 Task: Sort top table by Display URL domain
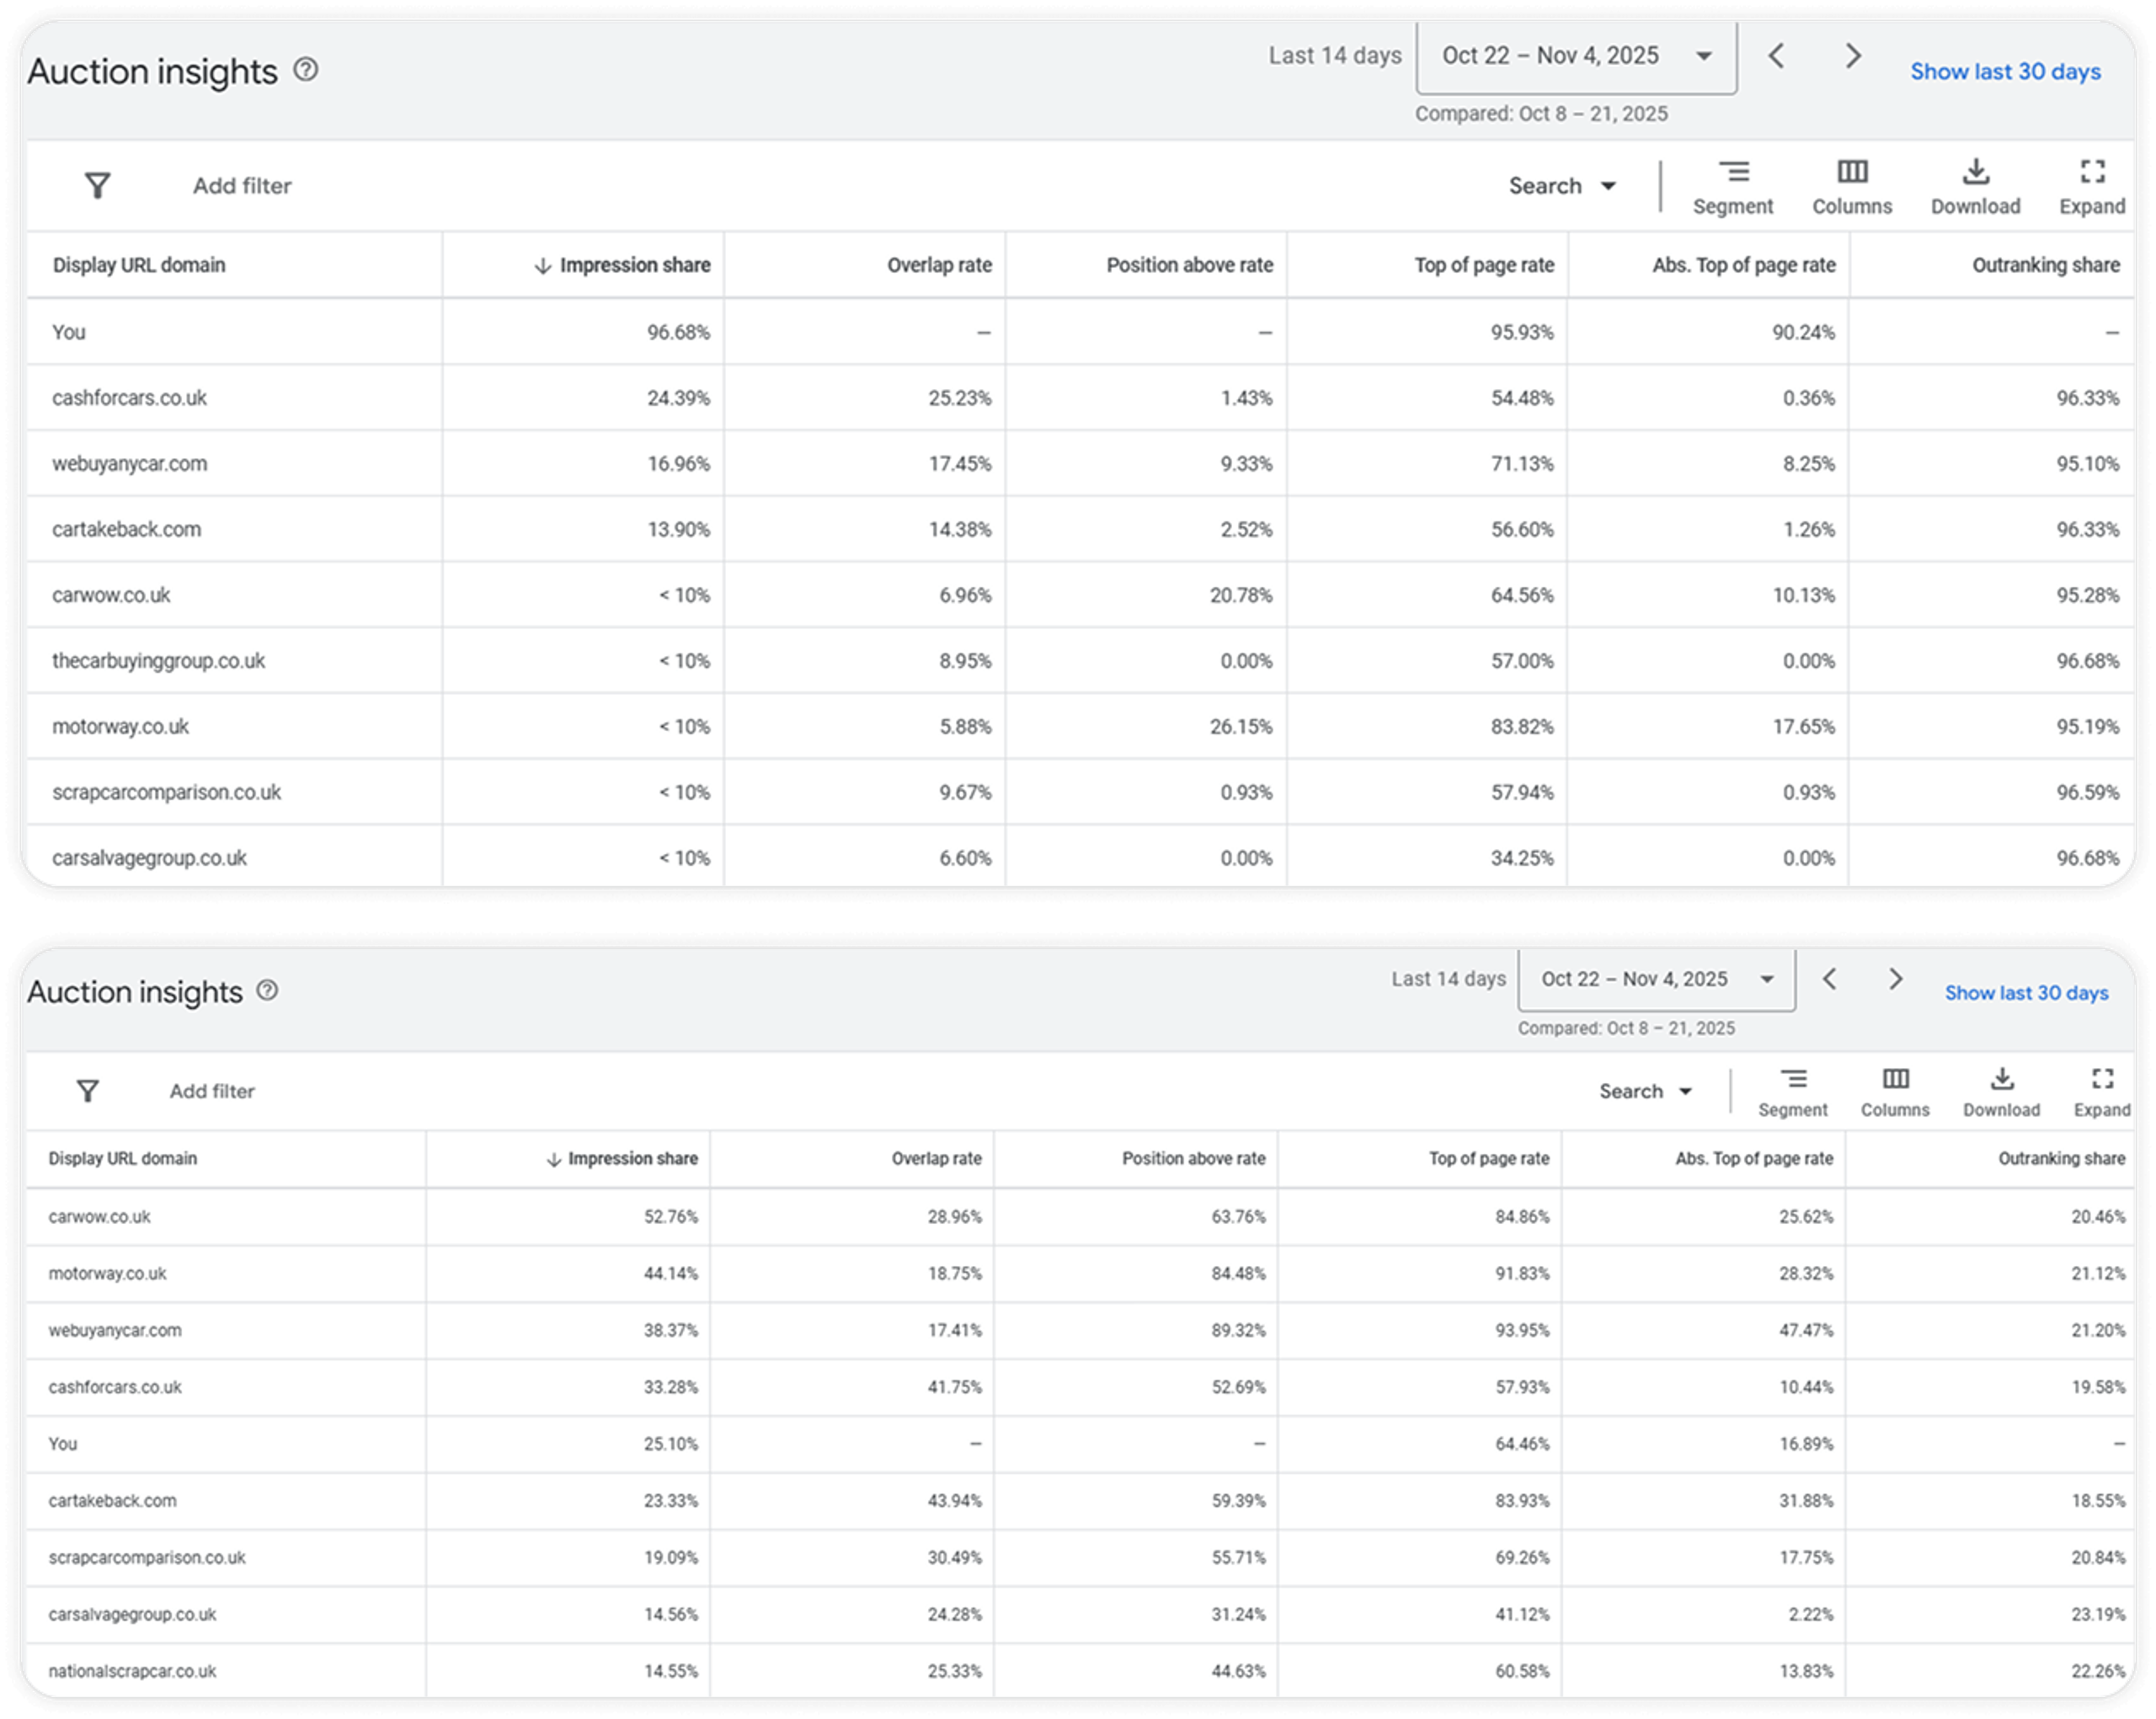coord(139,265)
